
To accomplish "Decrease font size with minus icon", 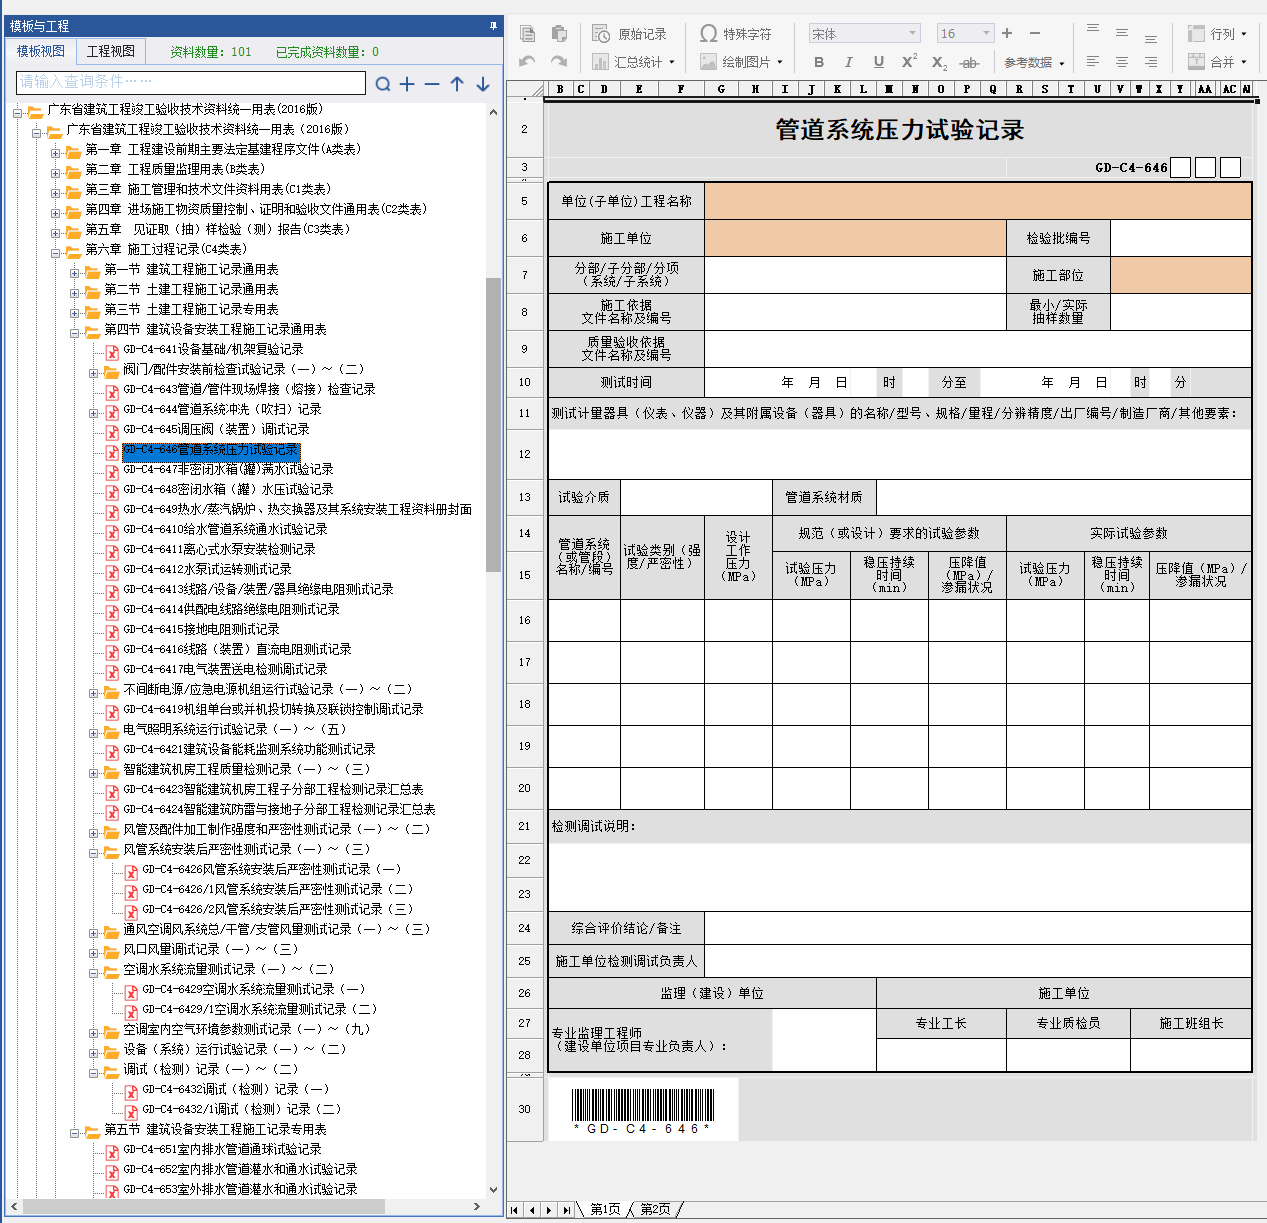I will tap(1035, 33).
